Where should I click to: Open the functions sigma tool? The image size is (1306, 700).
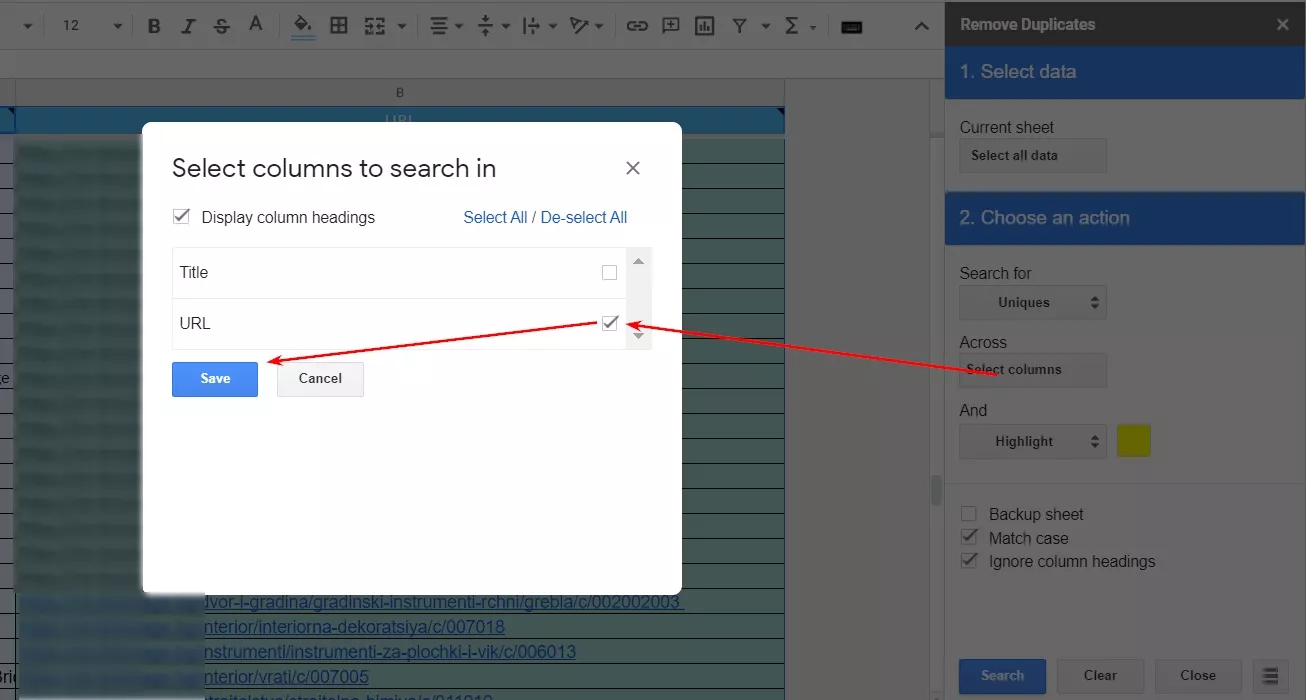coord(792,26)
